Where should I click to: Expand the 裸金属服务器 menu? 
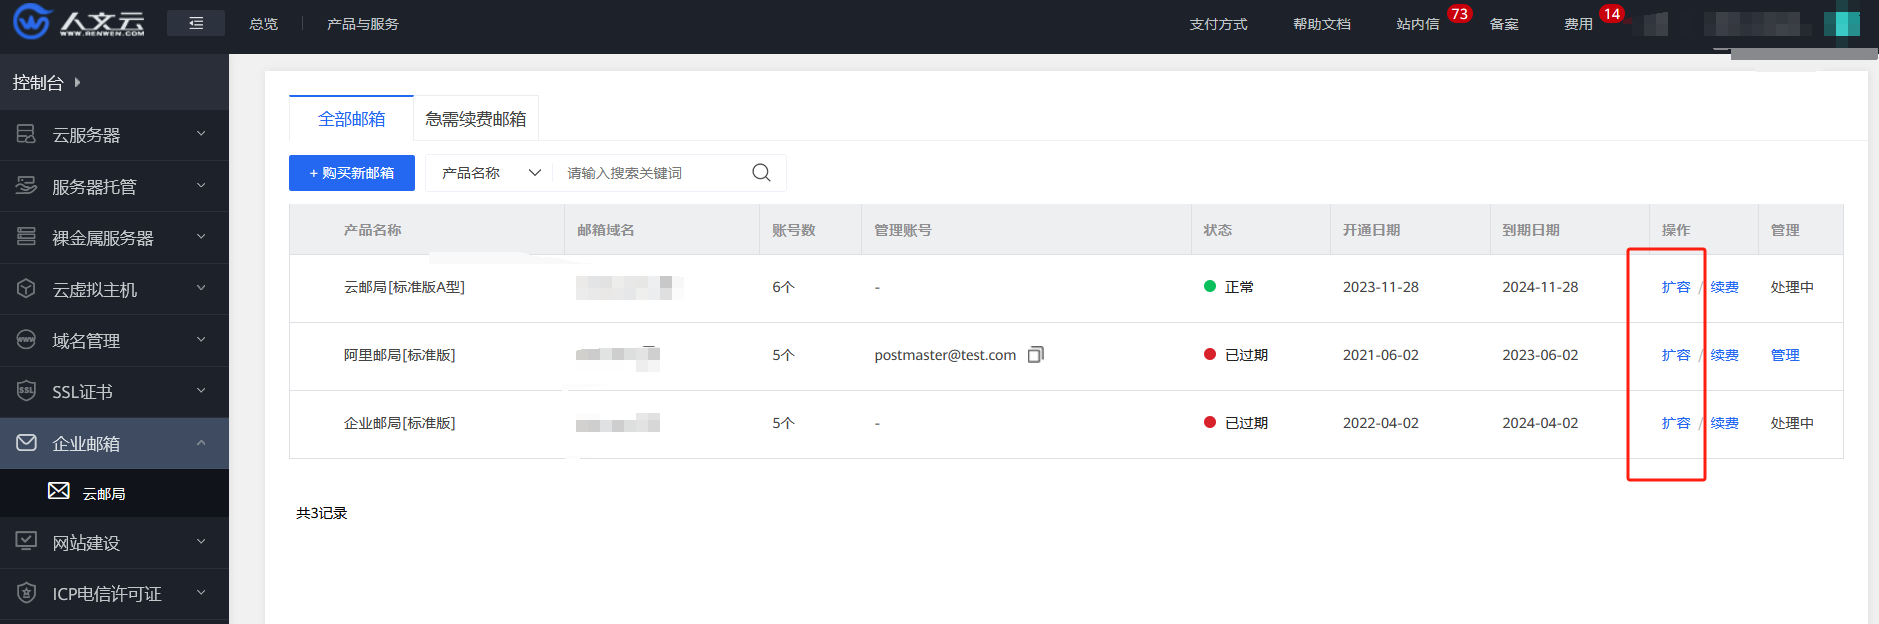[x=201, y=237]
